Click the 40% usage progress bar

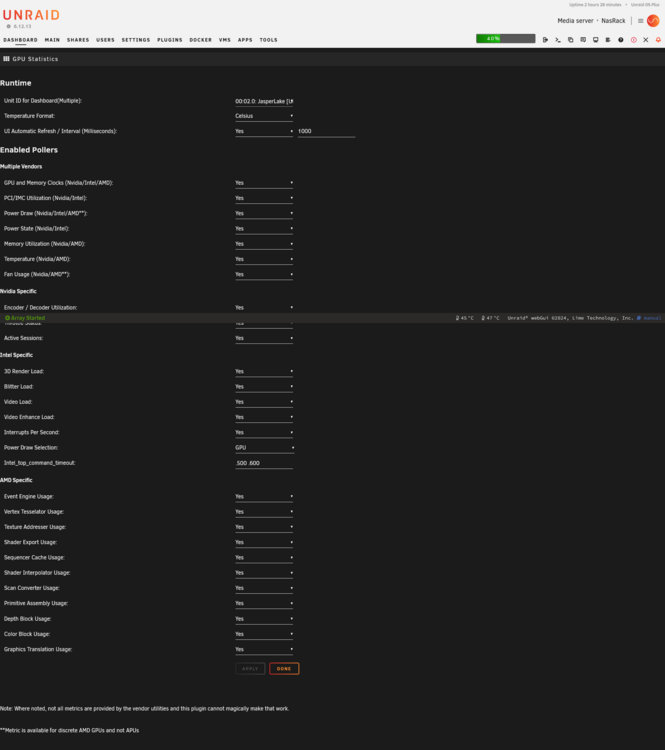tap(506, 39)
